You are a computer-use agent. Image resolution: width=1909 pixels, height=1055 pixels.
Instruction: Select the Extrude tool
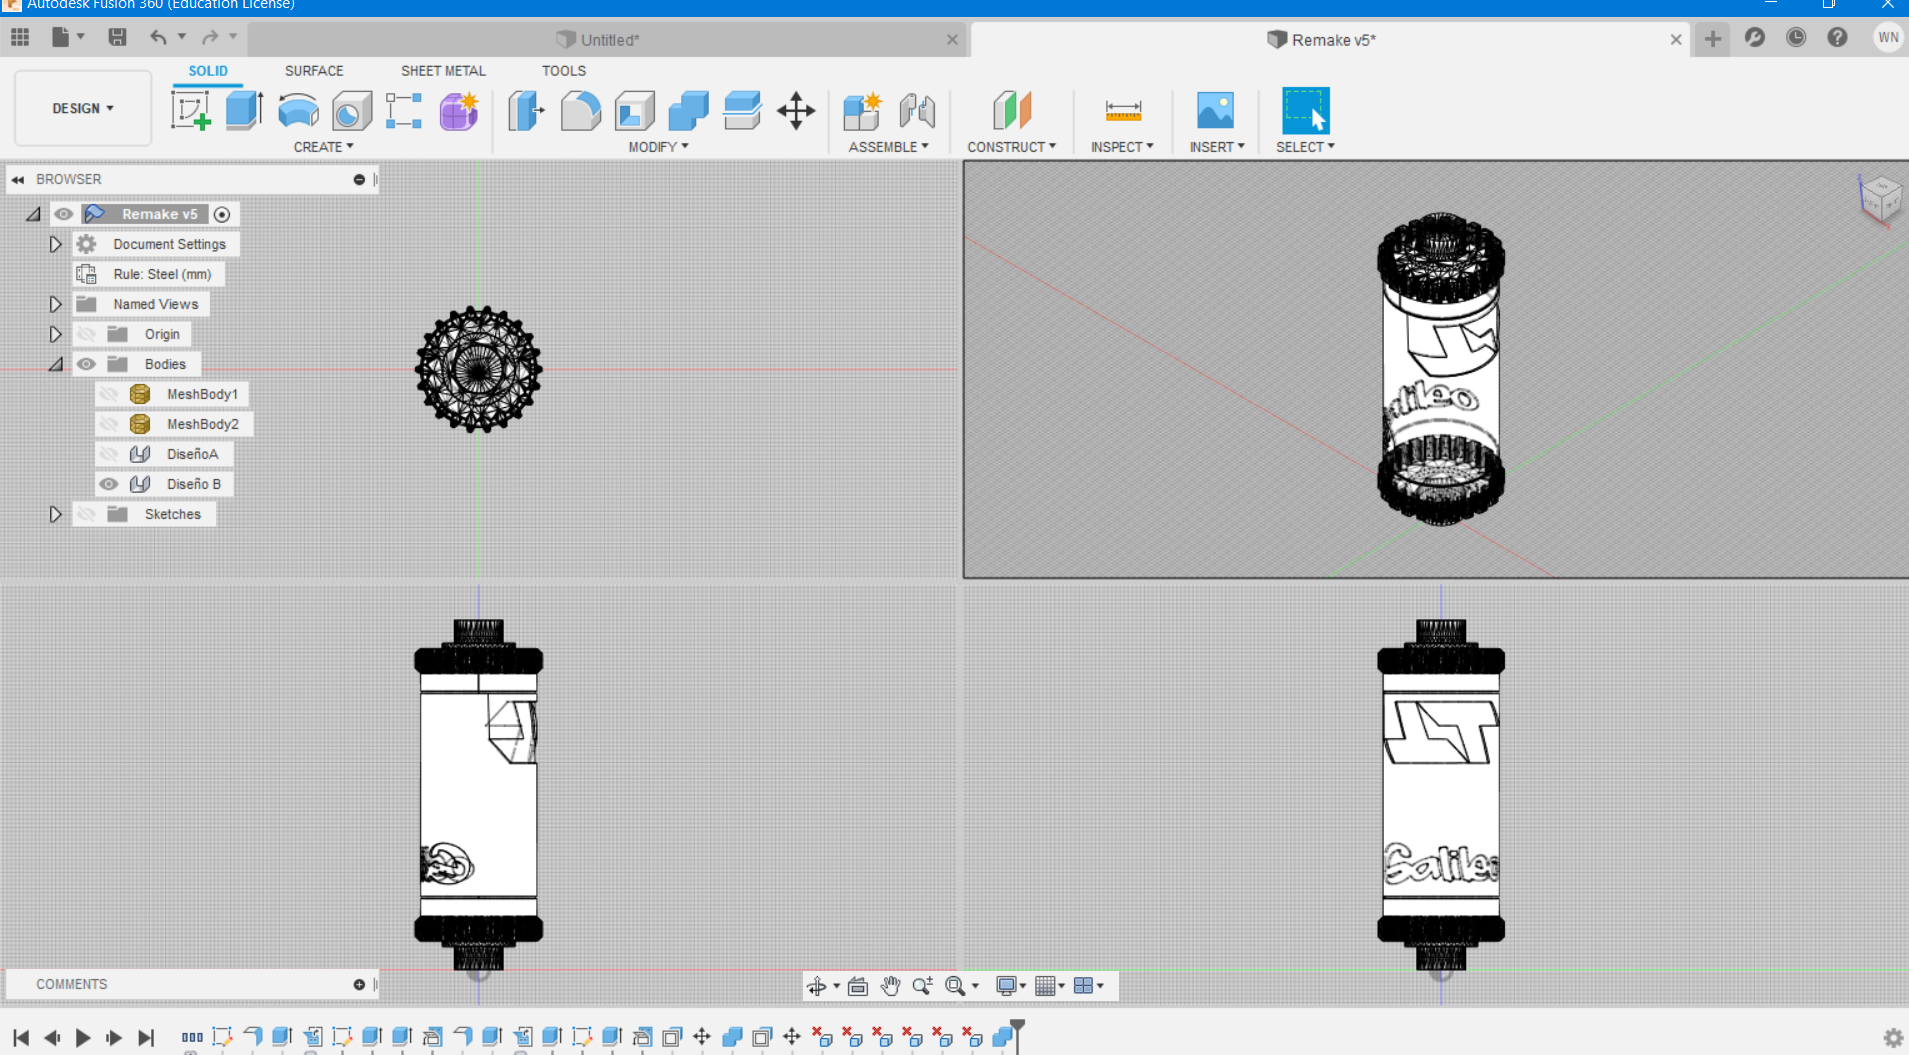click(x=244, y=110)
